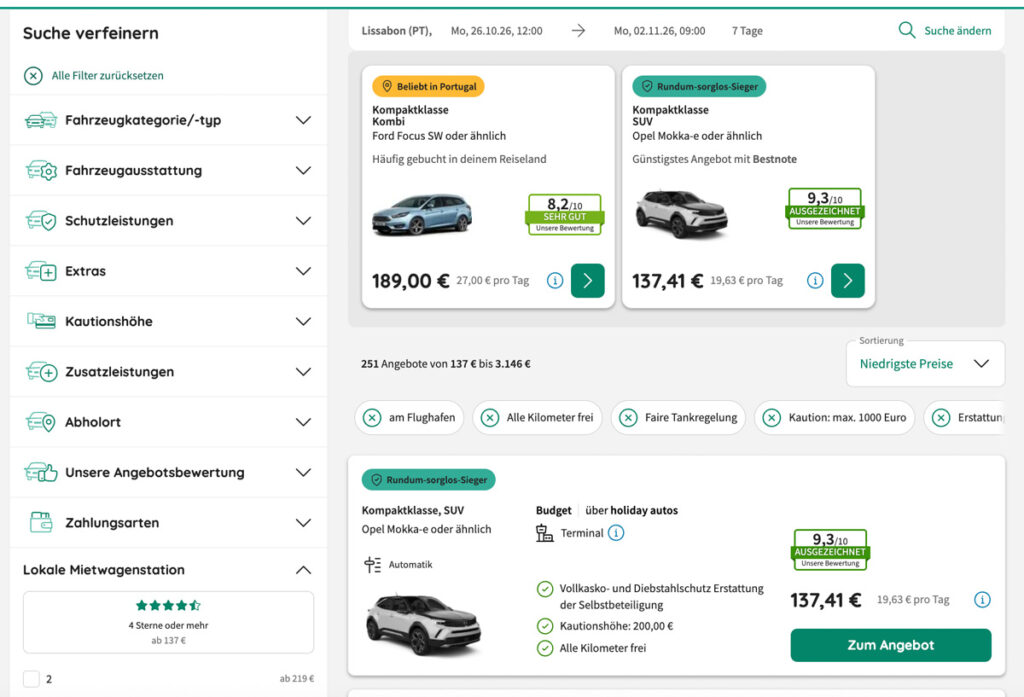Screen dimensions: 1024x697
Task: Open Ford Focus SW offer via green arrow
Action: [x=588, y=281]
